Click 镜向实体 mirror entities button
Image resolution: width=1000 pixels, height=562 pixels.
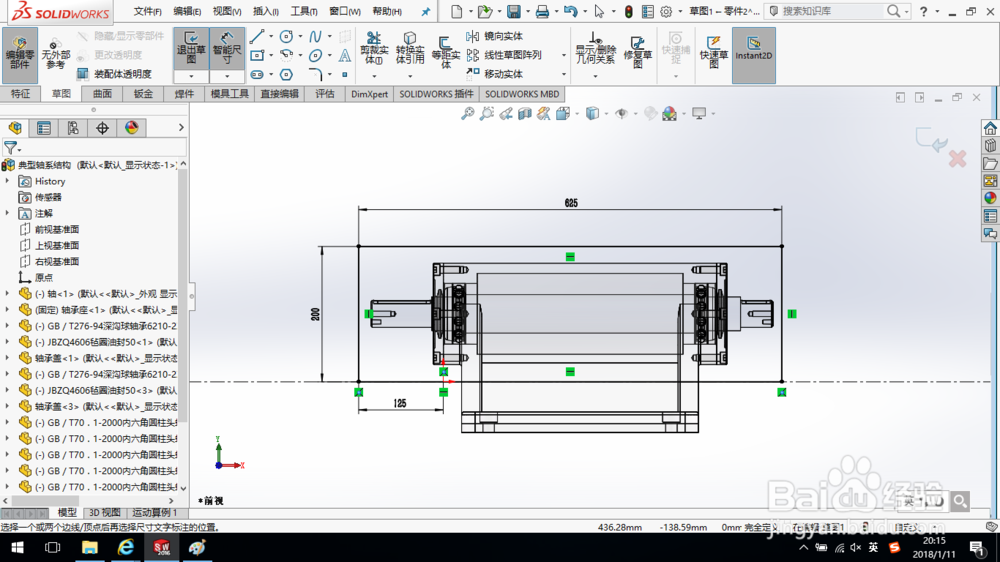[495, 36]
